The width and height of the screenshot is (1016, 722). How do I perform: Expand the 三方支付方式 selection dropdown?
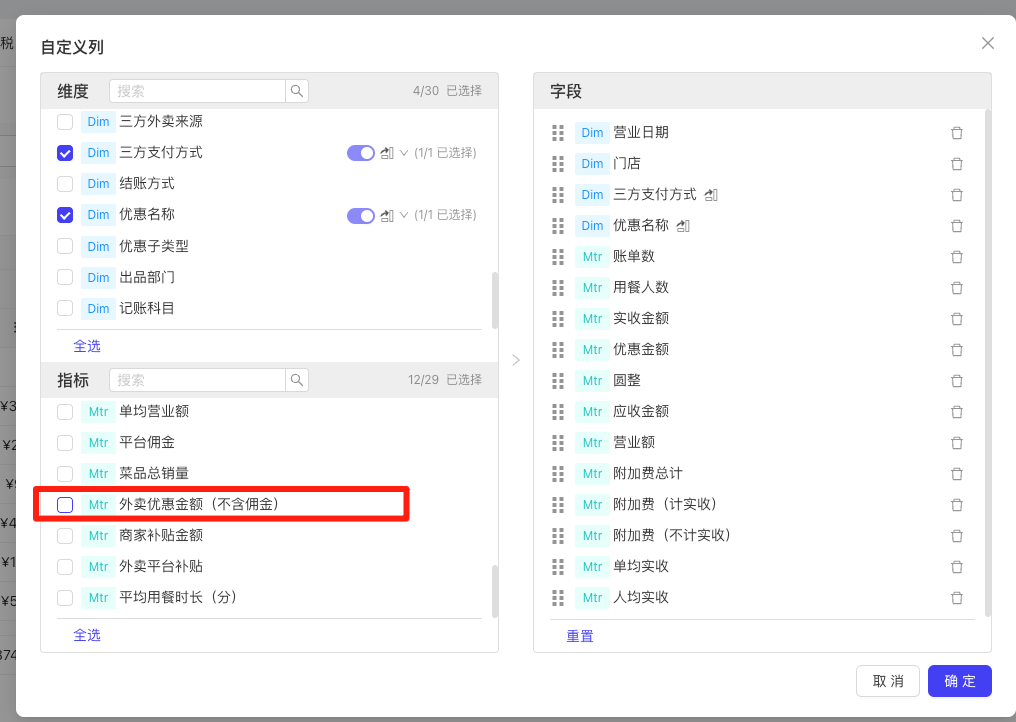click(404, 153)
